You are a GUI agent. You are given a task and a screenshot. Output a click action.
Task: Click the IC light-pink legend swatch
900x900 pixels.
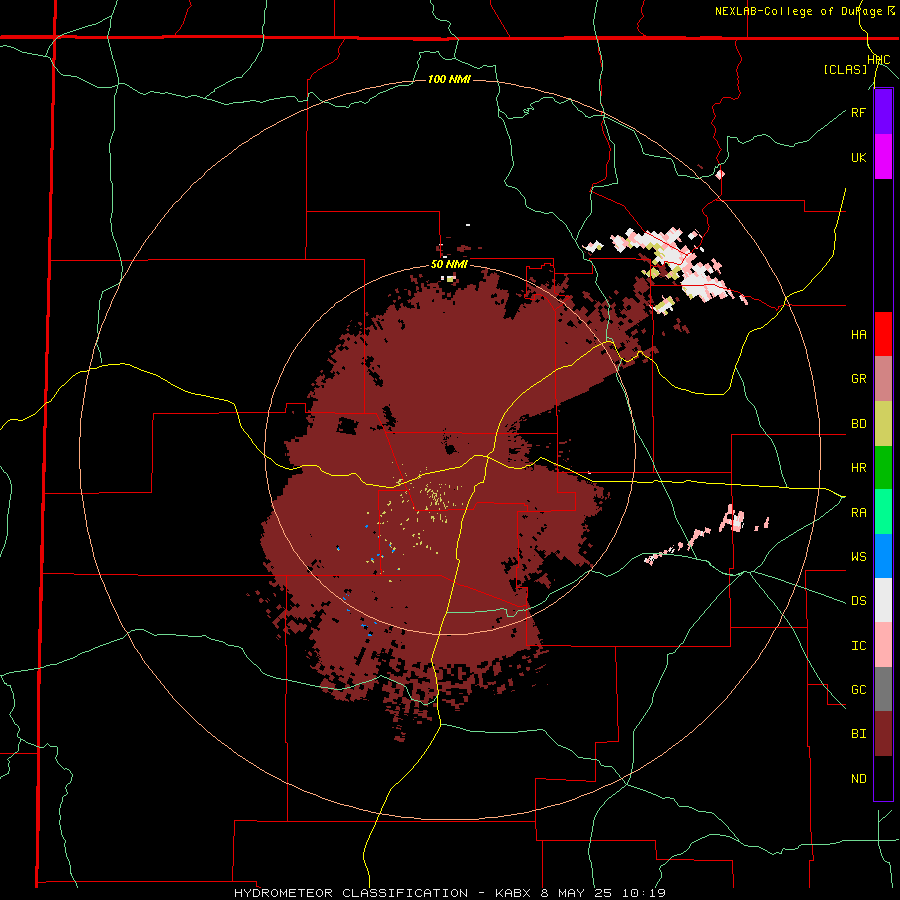tap(883, 645)
